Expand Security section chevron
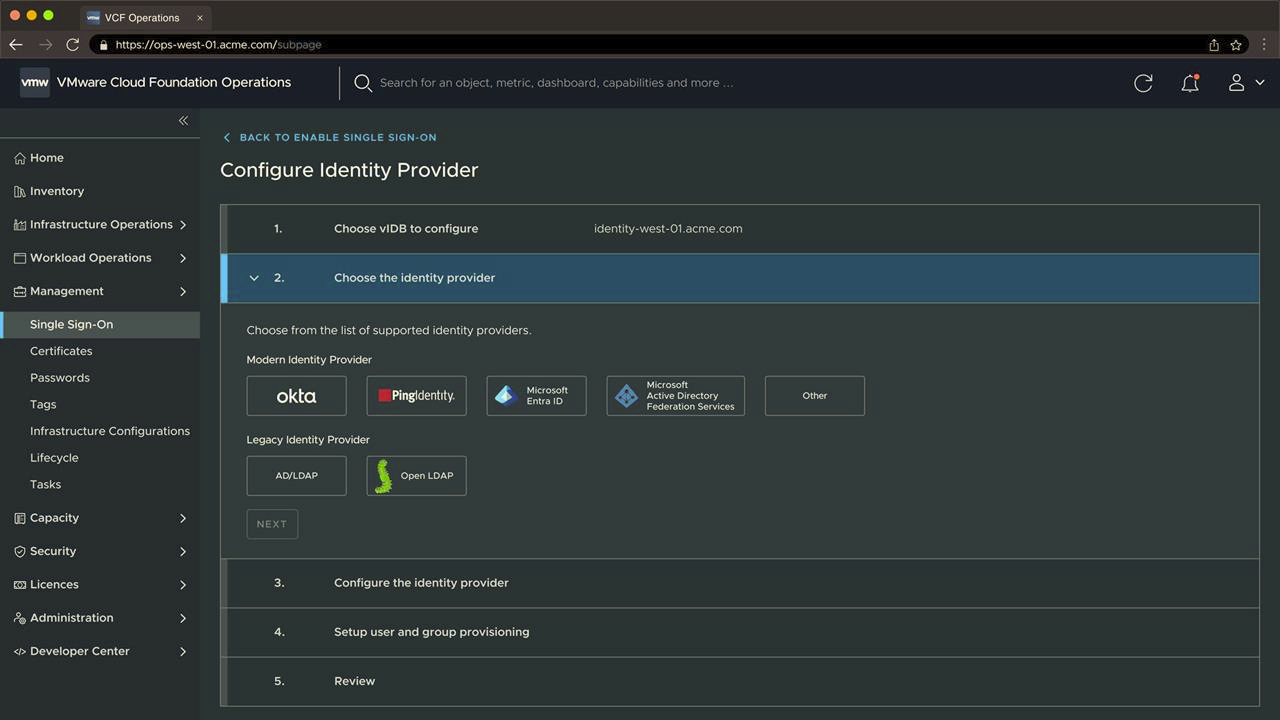 pyautogui.click(x=183, y=551)
